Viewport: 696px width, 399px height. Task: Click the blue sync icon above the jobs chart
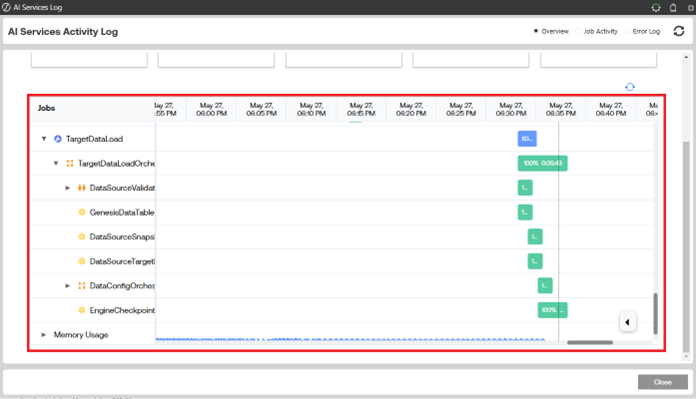point(630,87)
